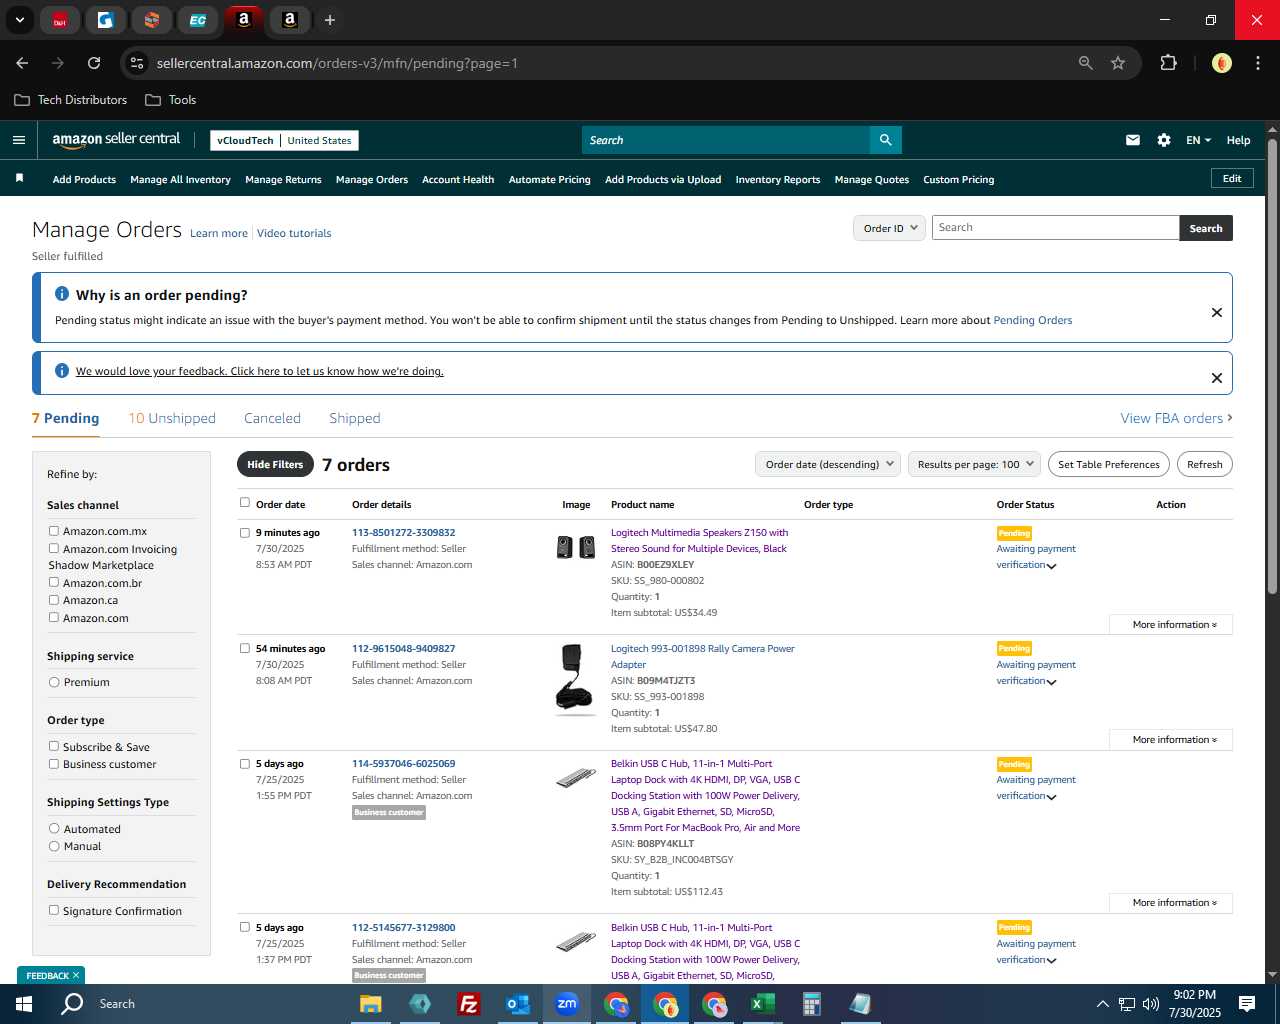Check the Signature Confirmation filter
This screenshot has width=1280, height=1024.
tap(54, 910)
